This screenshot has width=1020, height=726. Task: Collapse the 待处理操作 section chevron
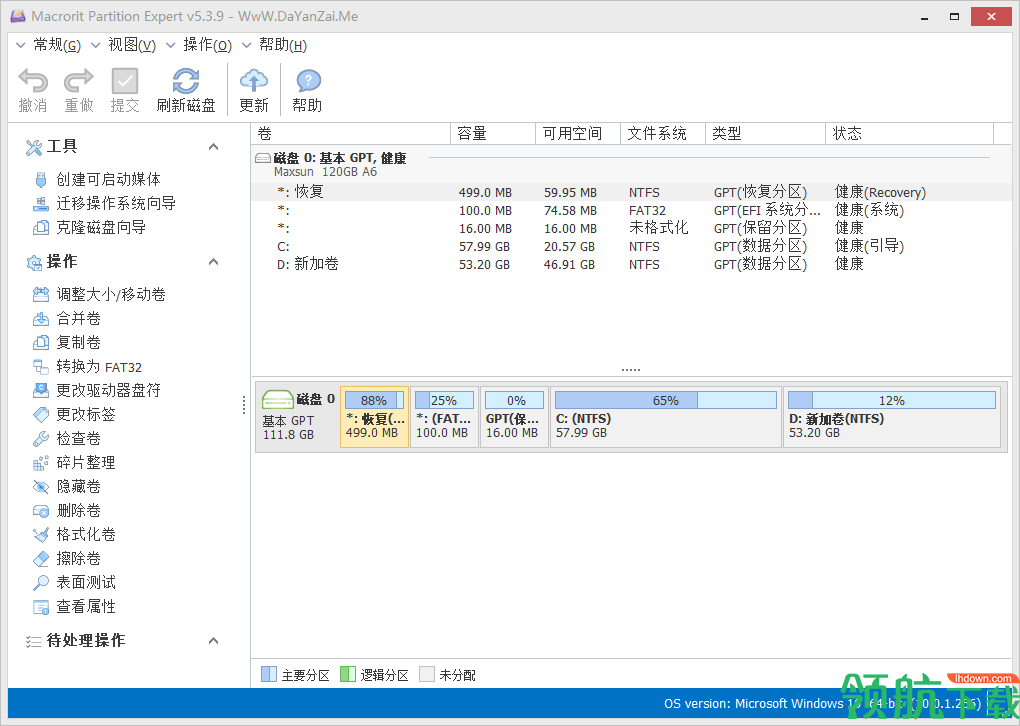(x=213, y=641)
